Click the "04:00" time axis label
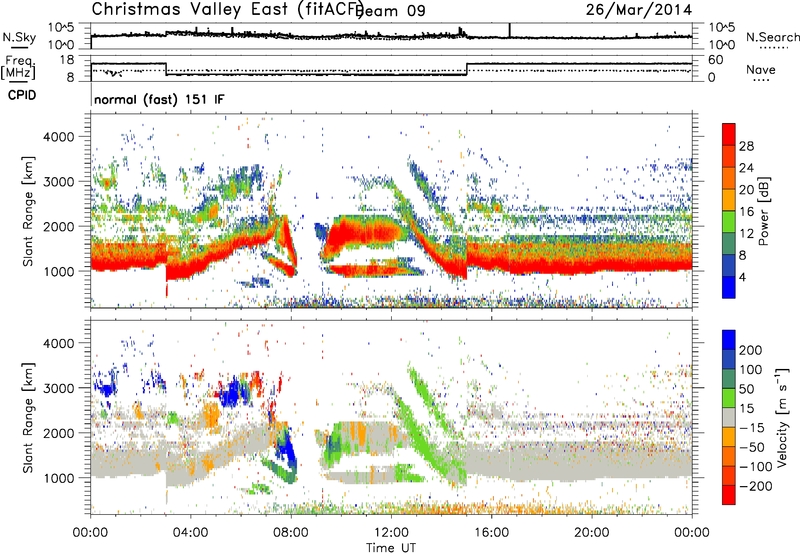Viewport: 800px width, 554px height. (x=190, y=533)
